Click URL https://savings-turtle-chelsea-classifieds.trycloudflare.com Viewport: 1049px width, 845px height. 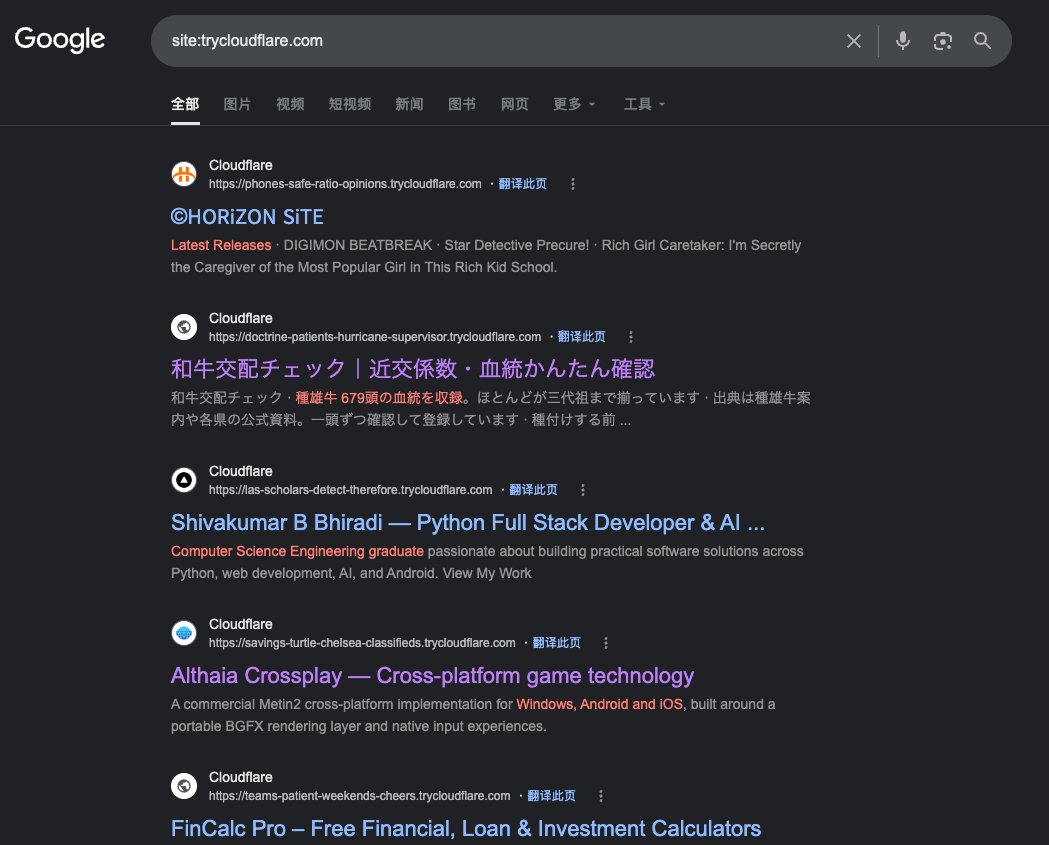[362, 643]
